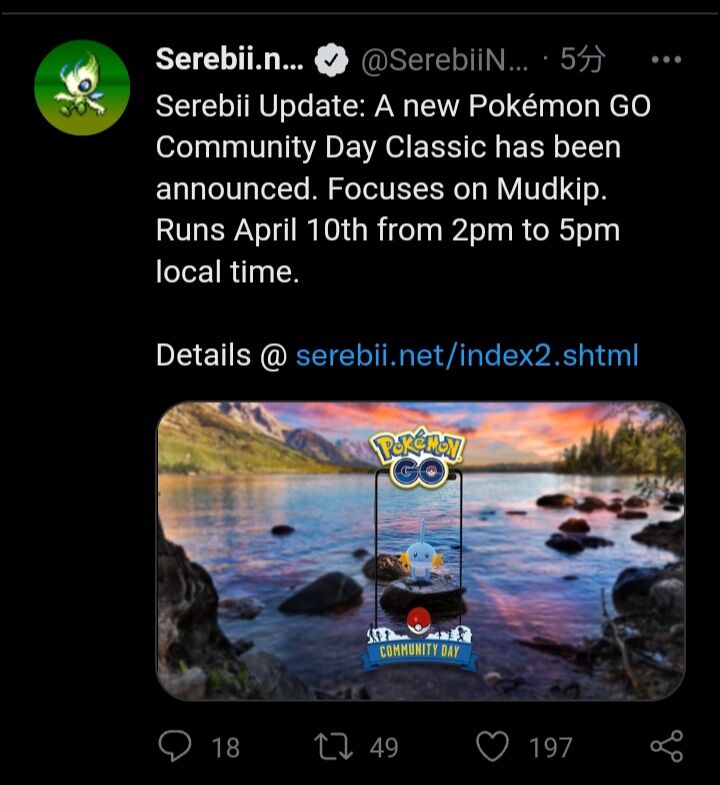Click the reply count 18
The width and height of the screenshot is (720, 785).
click(226, 748)
